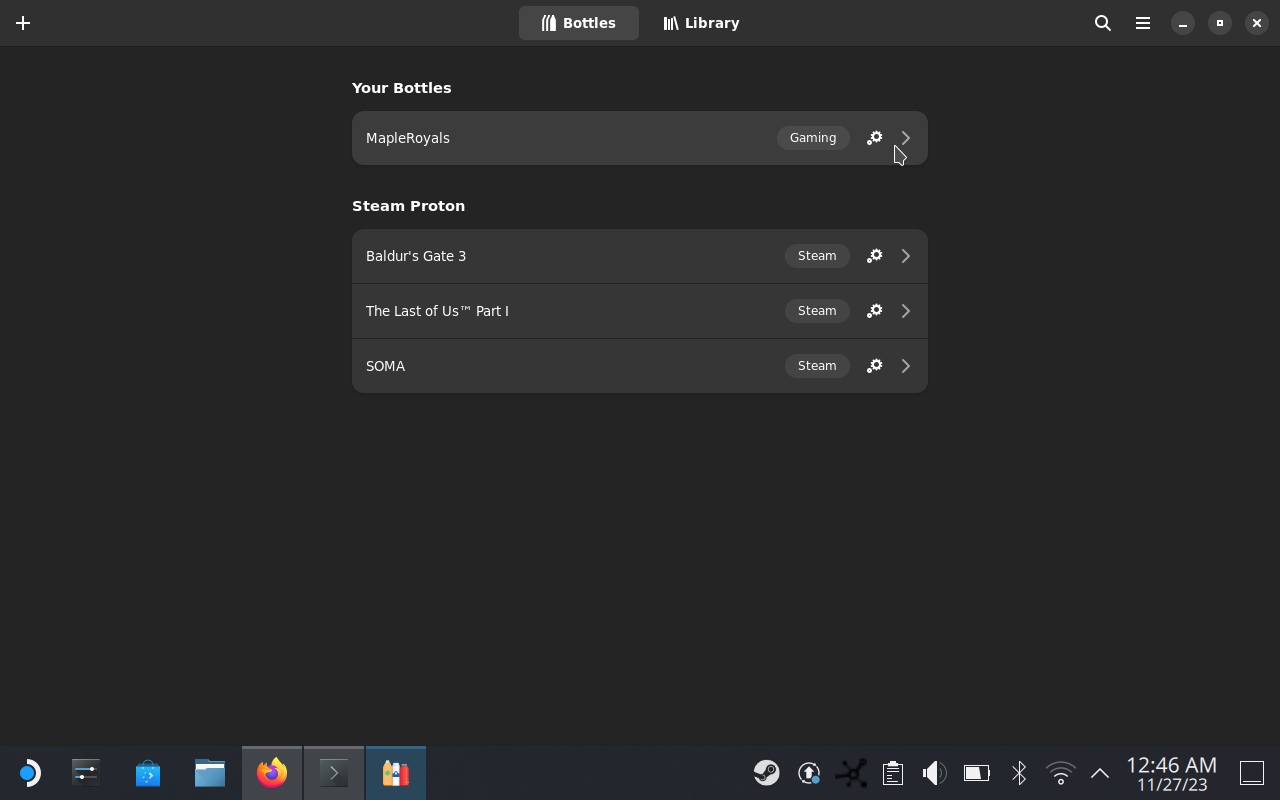
Task: Open software updates tray icon
Action: [x=809, y=773]
